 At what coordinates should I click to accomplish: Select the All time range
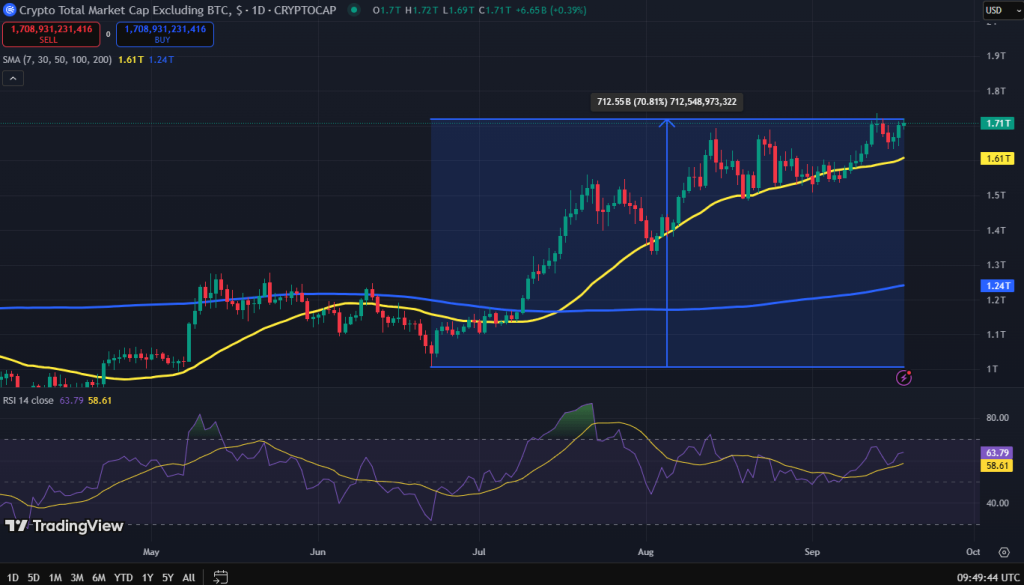(x=188, y=577)
